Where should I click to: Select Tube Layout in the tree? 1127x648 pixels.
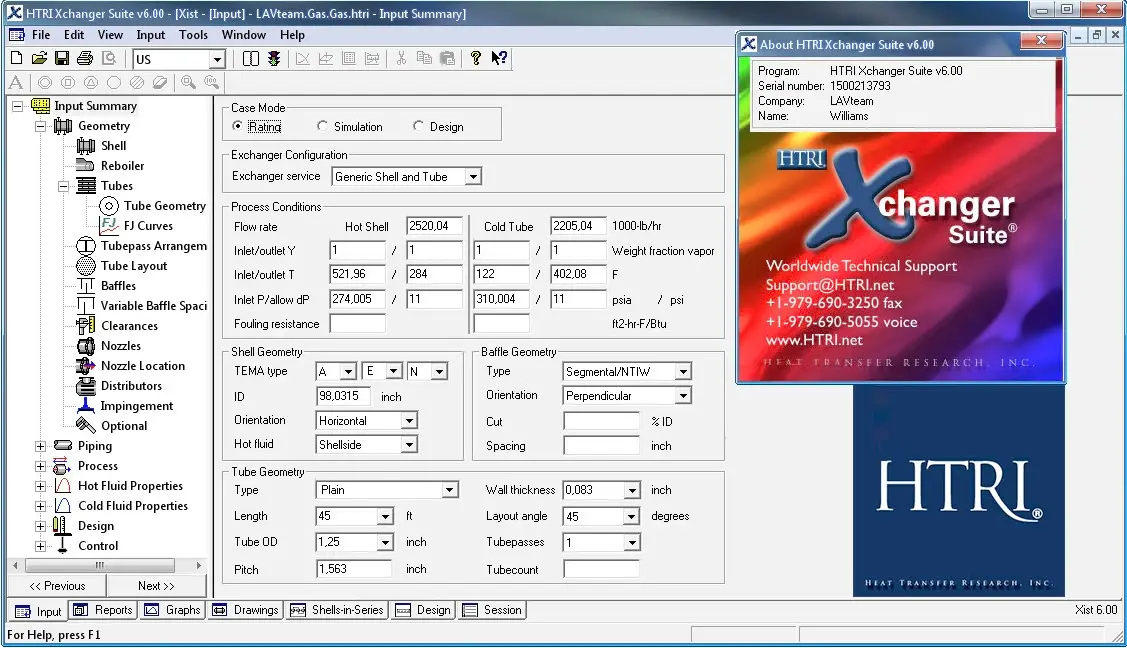[x=134, y=266]
